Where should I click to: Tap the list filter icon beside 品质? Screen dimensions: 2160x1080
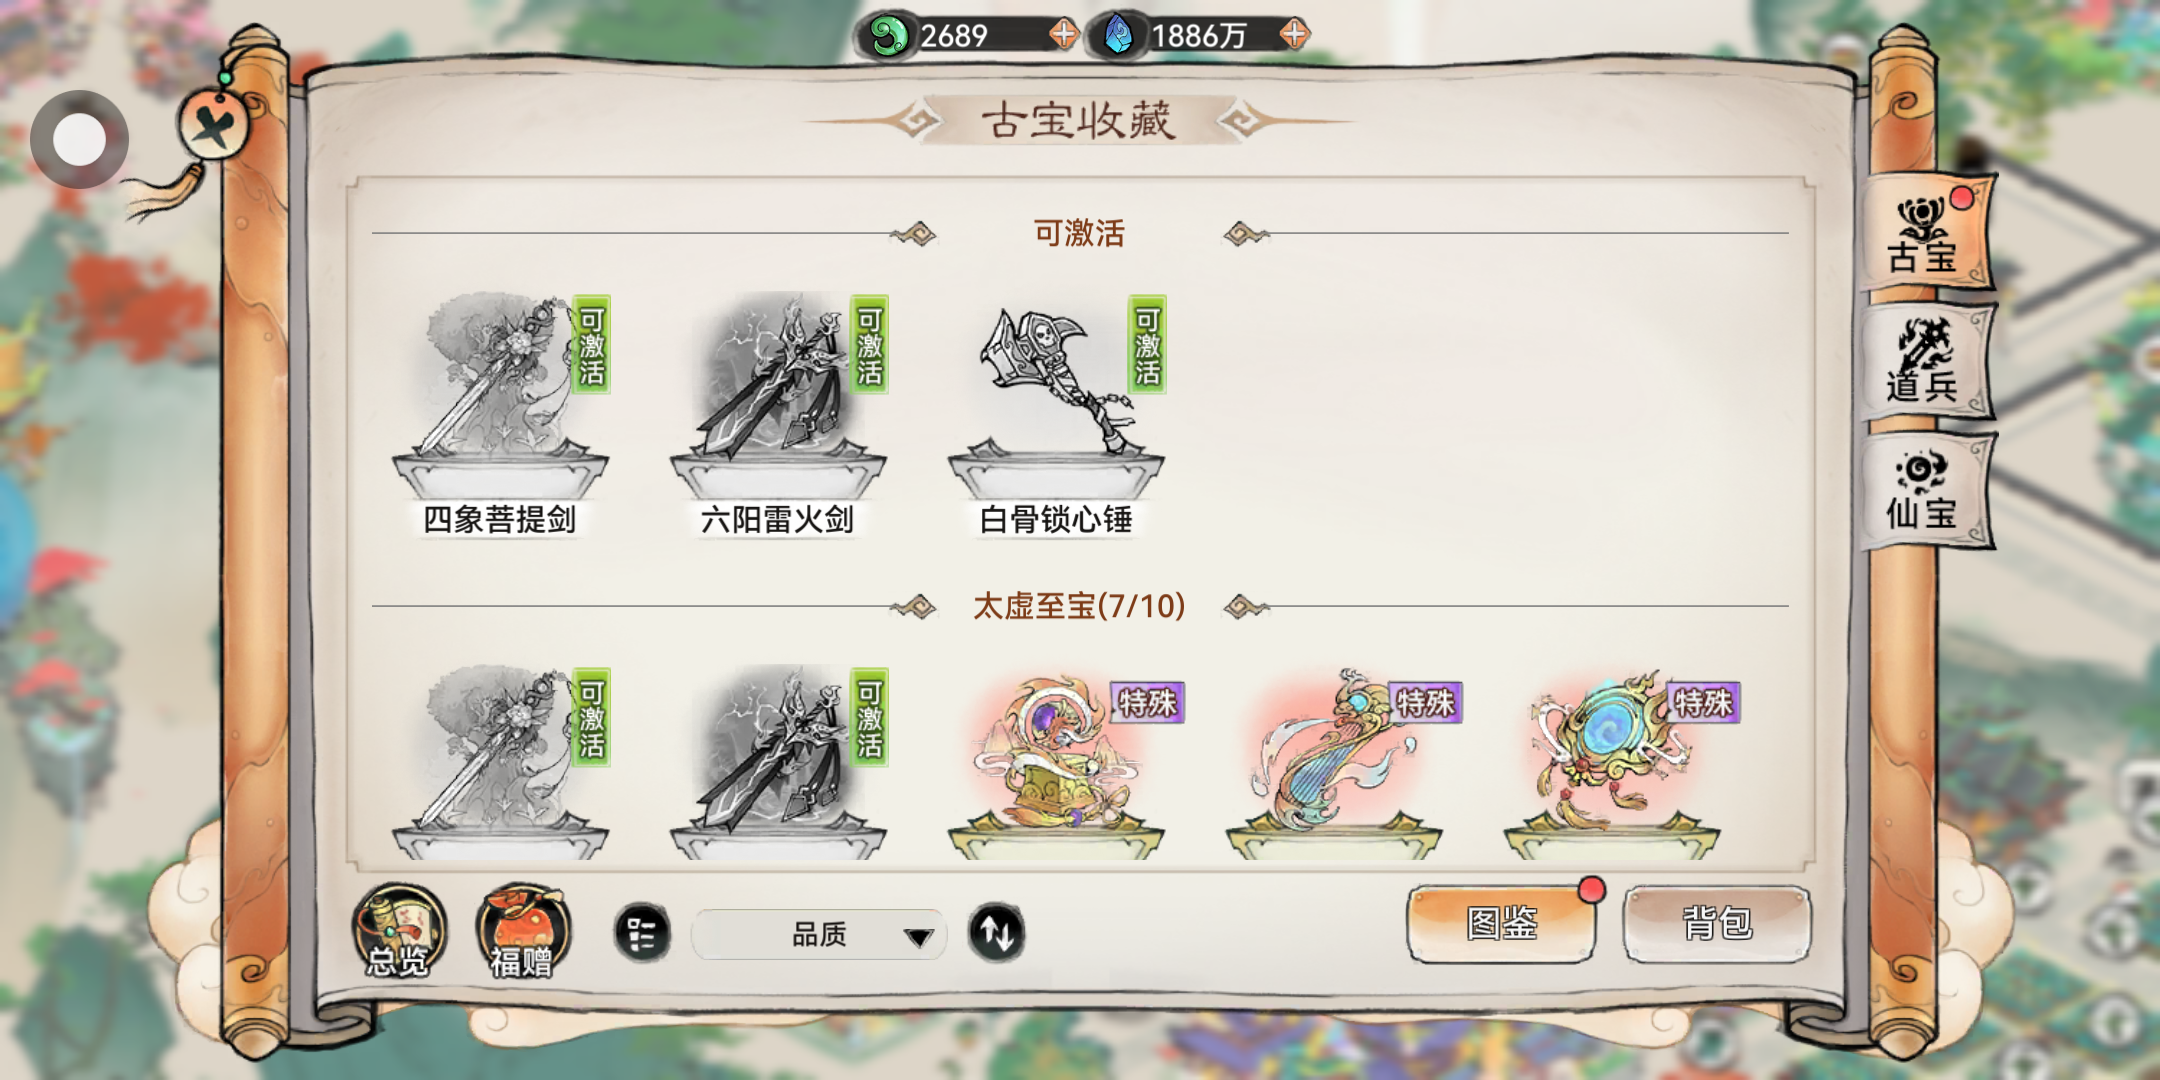click(x=641, y=933)
